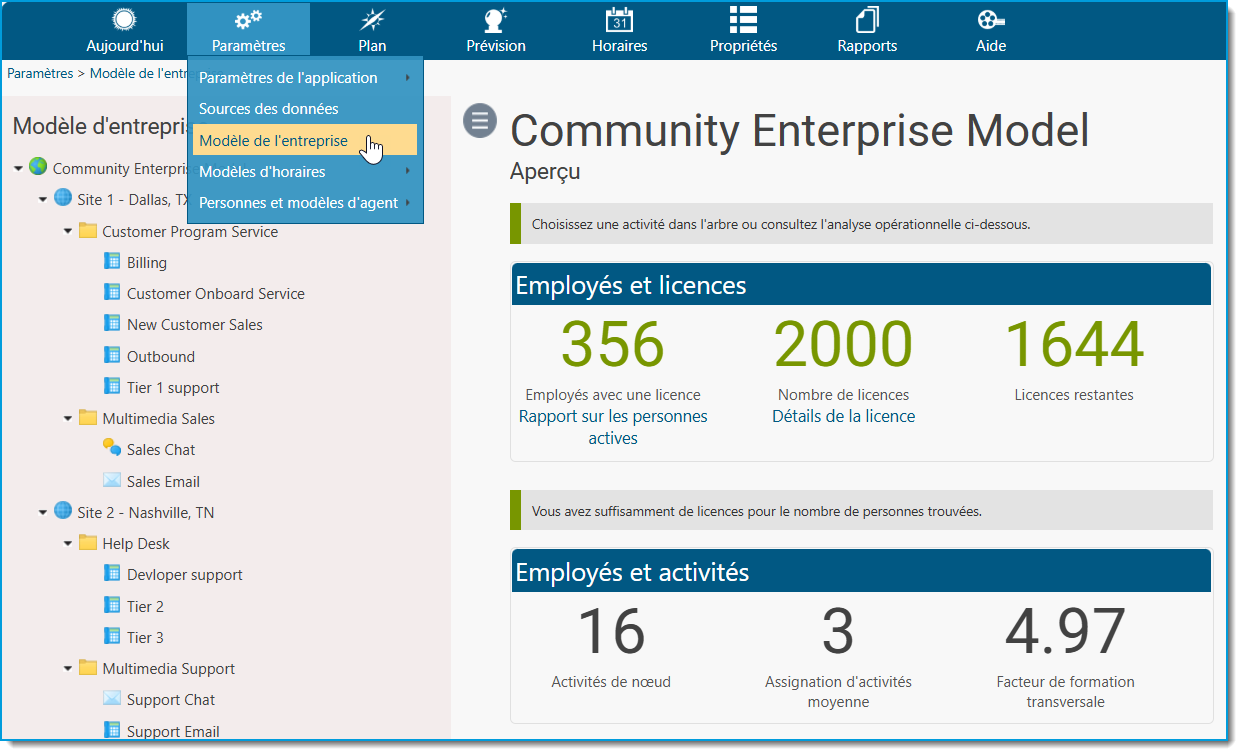Click the 356 licensed employees value
Viewport: 1242px width, 755px height.
[612, 344]
